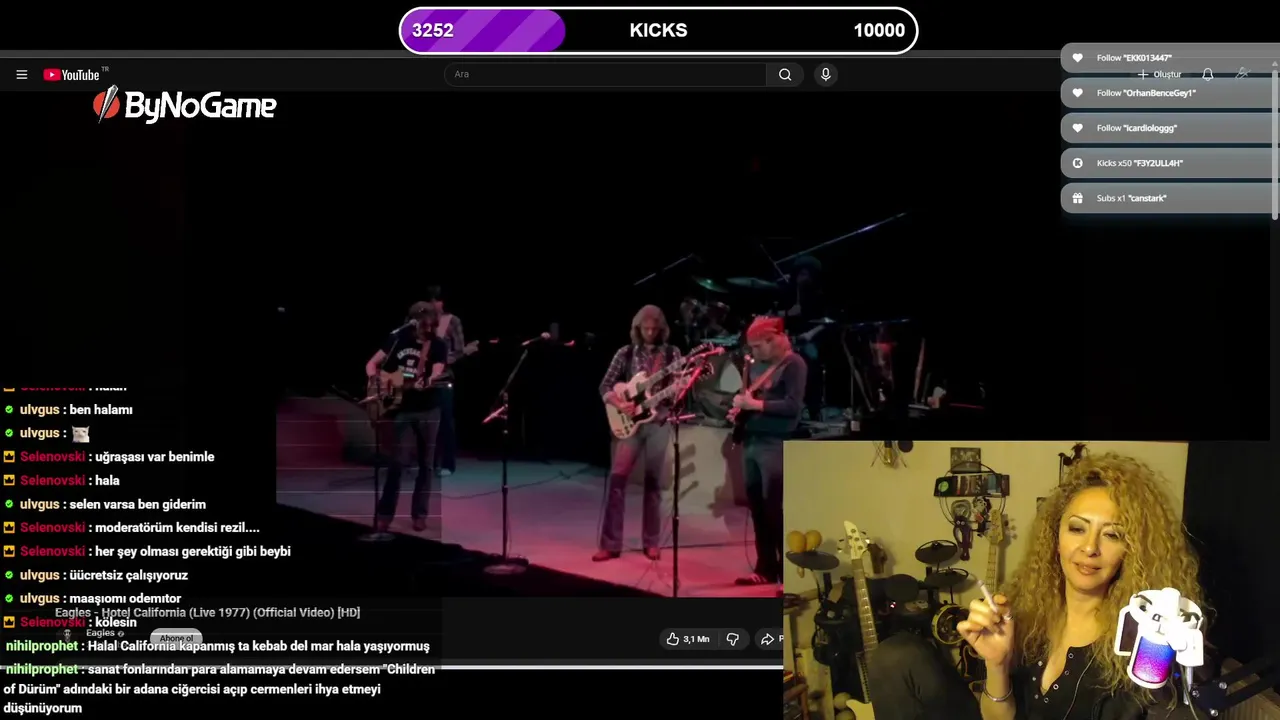Screen dimensions: 1280x720
Task: Click chat message 'kölesin'
Action: click(x=116, y=622)
